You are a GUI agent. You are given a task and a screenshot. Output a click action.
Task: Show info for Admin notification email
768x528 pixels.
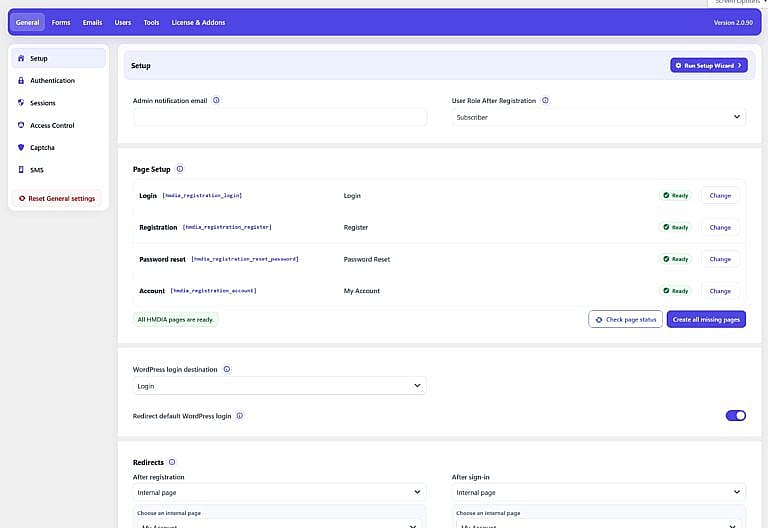coord(216,100)
